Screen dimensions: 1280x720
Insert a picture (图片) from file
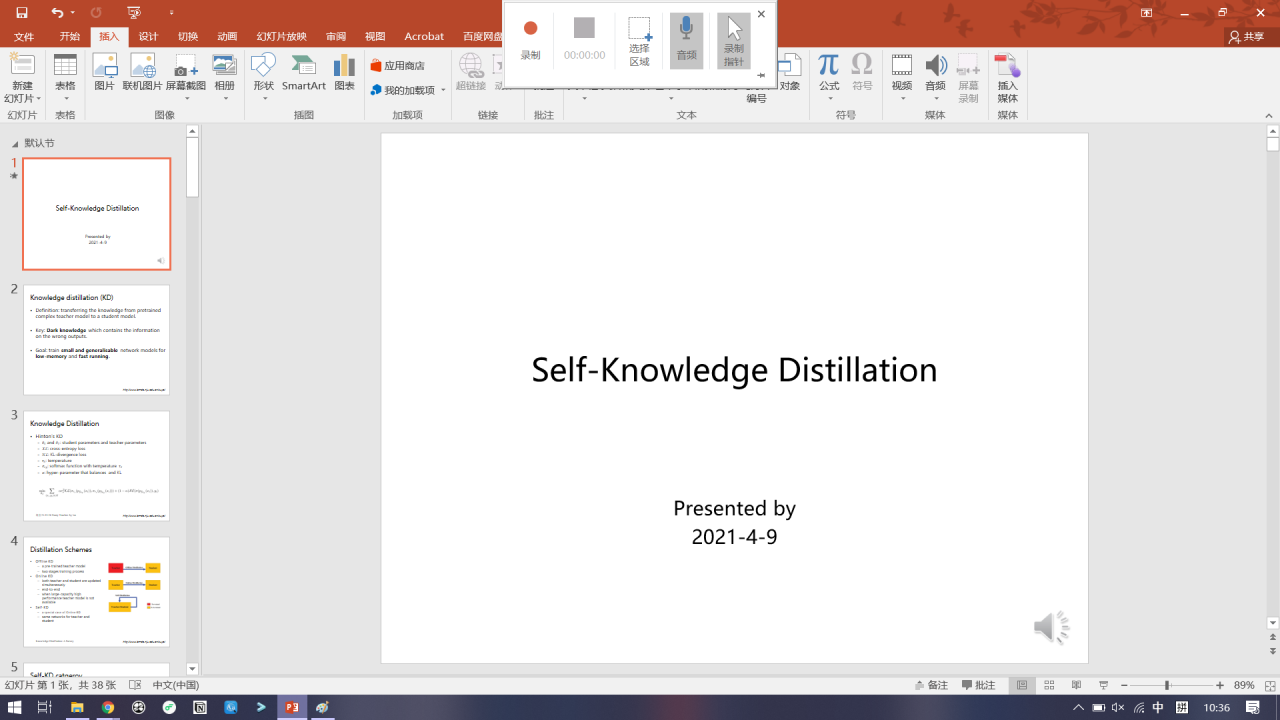point(104,73)
